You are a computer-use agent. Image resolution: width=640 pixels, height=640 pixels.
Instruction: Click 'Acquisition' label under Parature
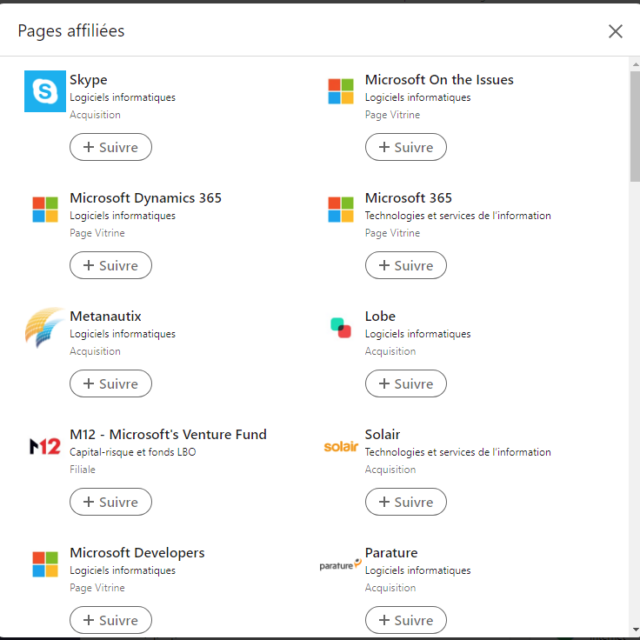click(x=390, y=588)
